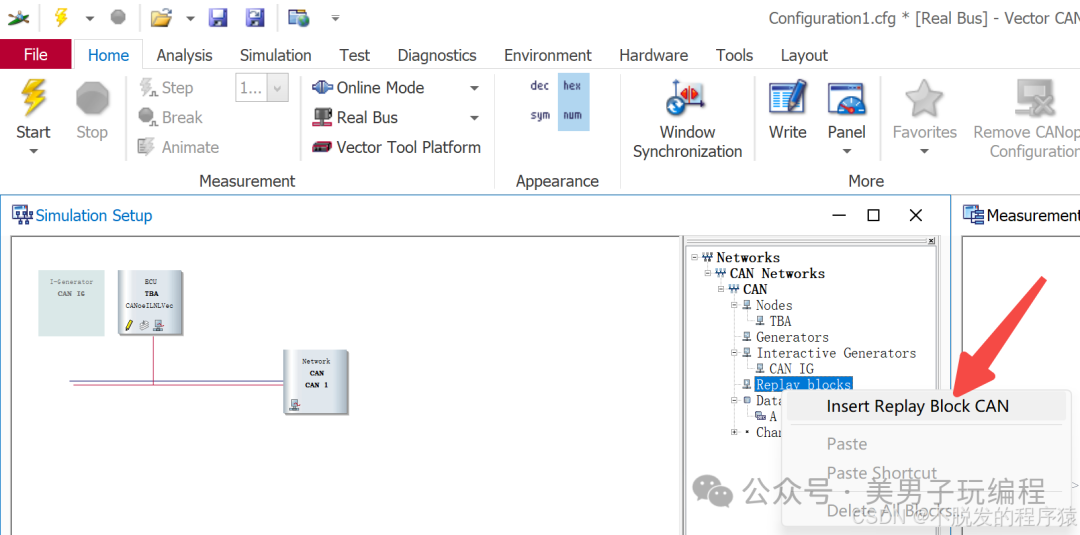Switch display to hex format

tap(572, 86)
